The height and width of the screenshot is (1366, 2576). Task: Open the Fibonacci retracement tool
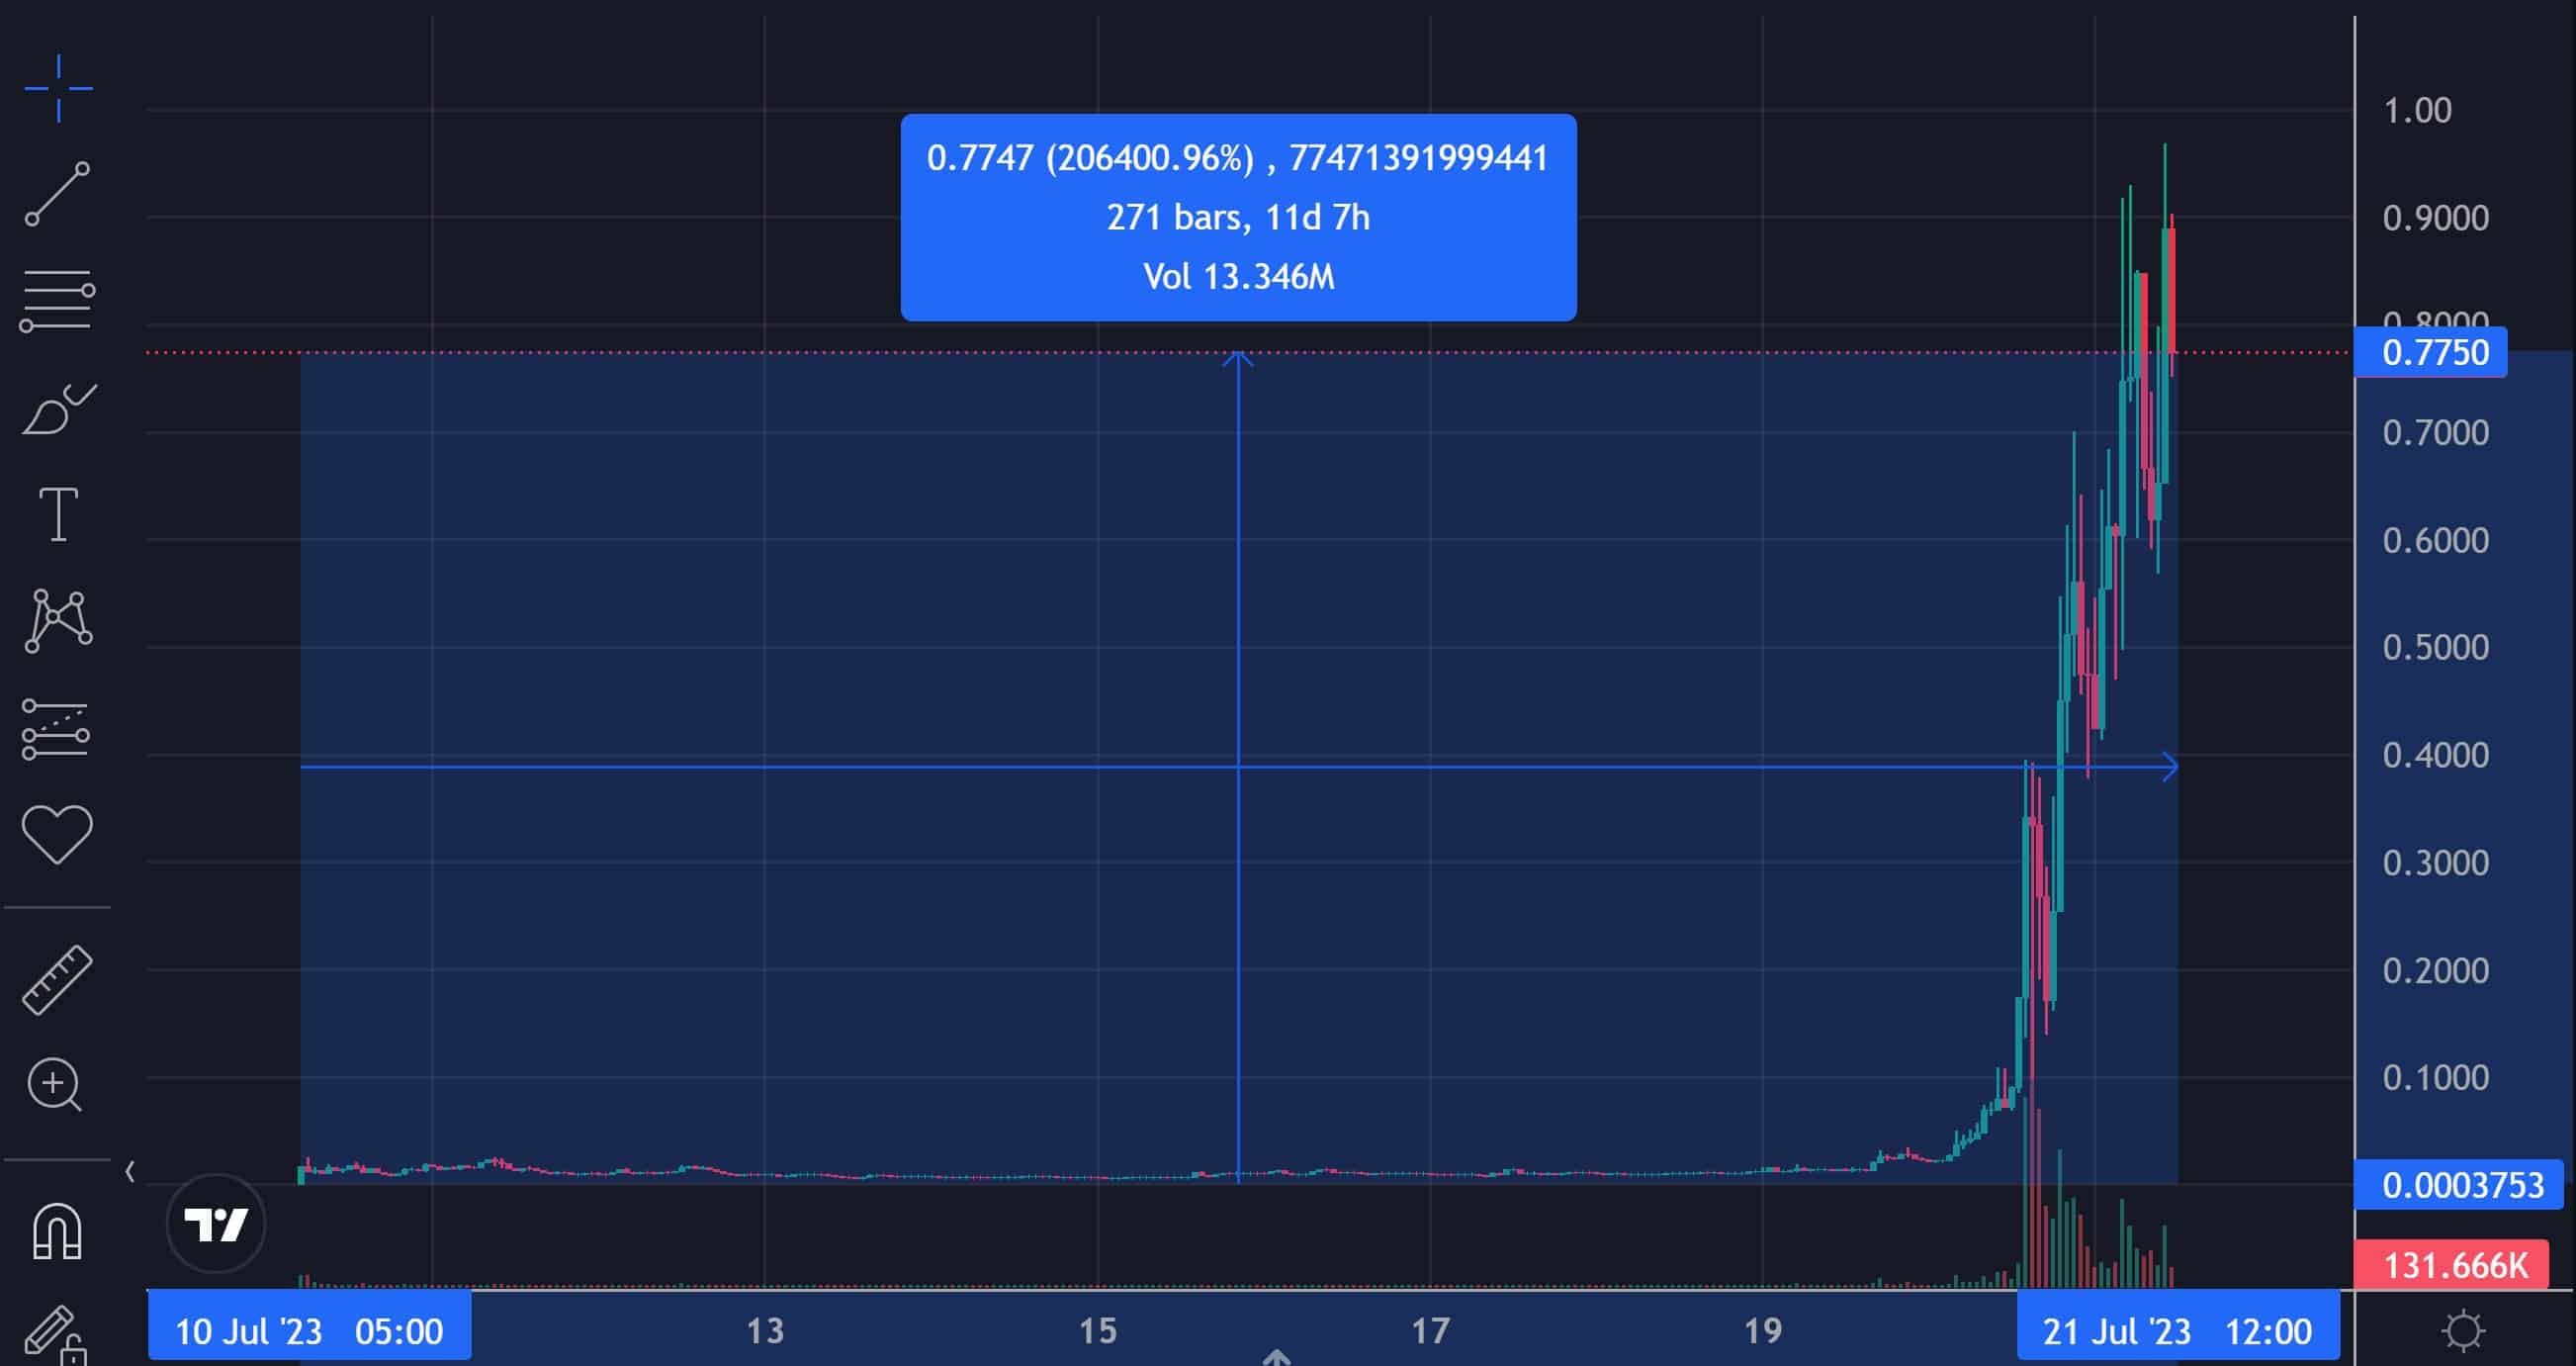pyautogui.click(x=57, y=300)
